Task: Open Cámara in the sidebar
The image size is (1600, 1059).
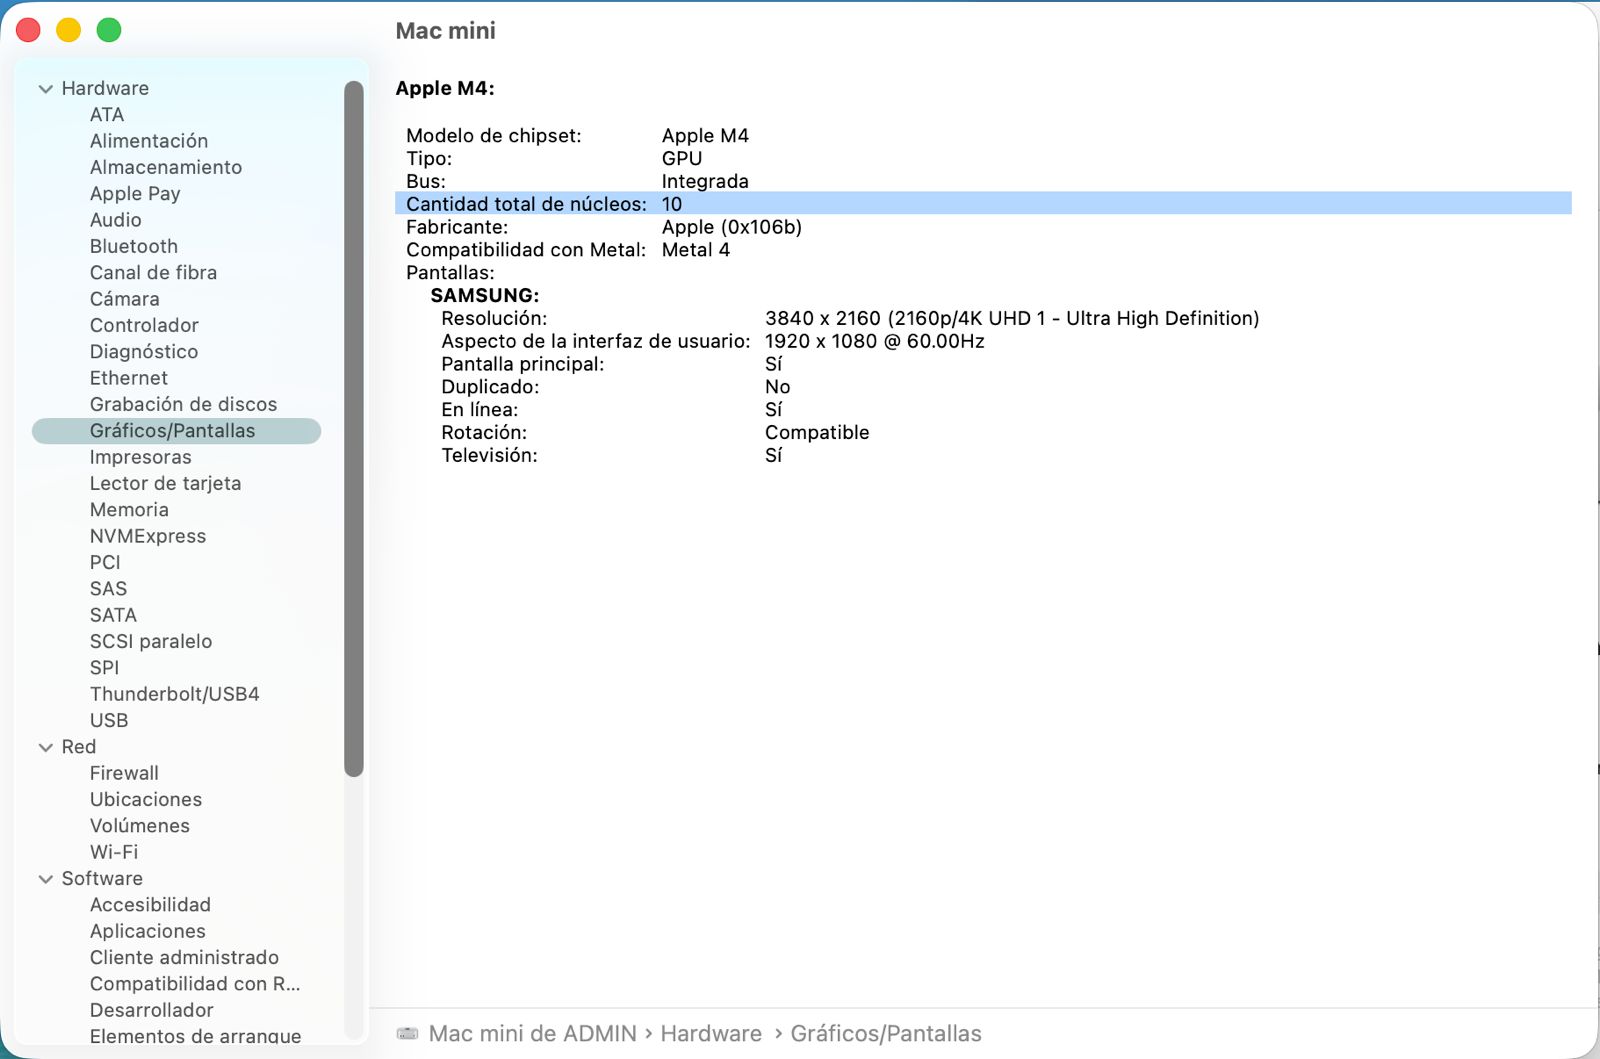Action: [125, 299]
